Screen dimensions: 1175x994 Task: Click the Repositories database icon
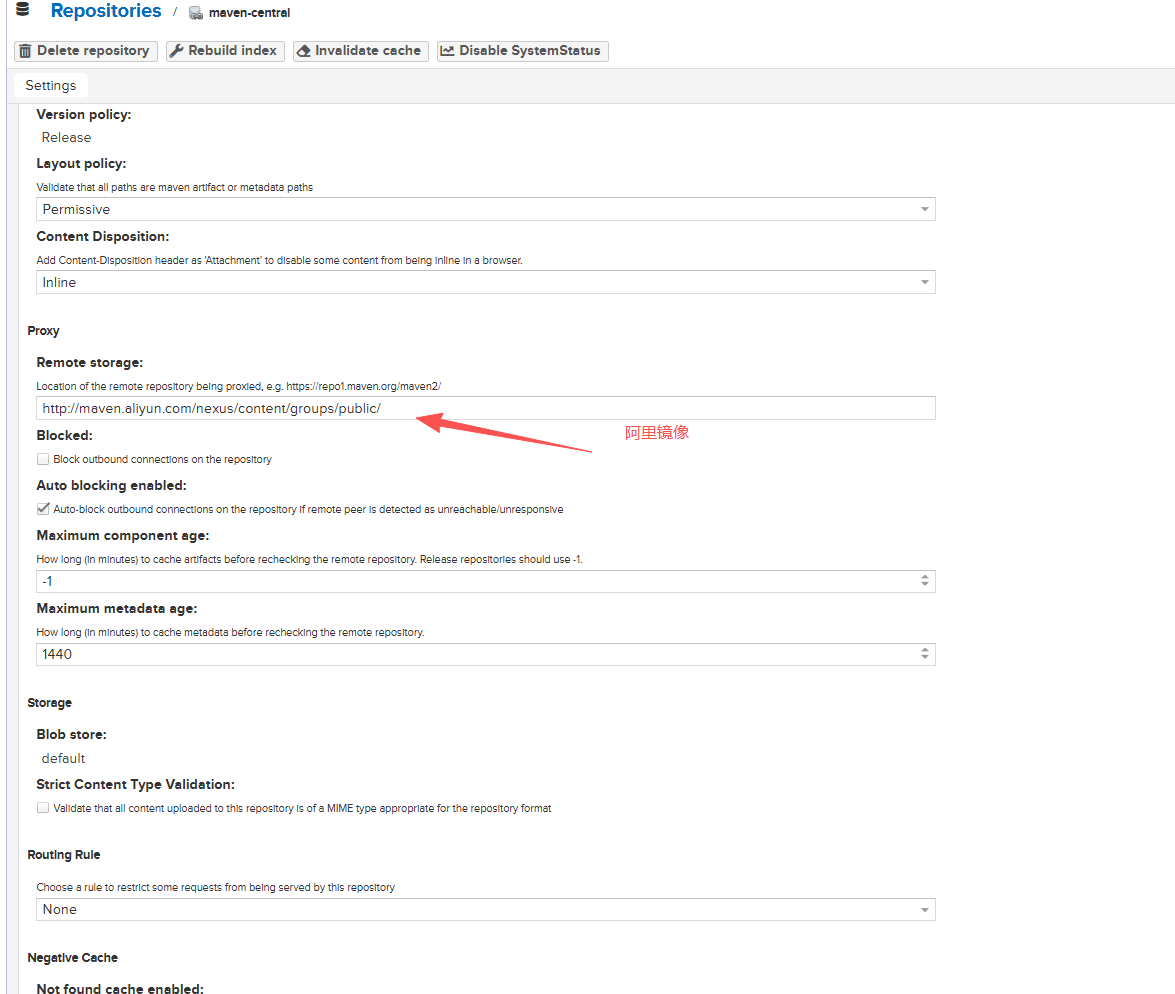(22, 10)
